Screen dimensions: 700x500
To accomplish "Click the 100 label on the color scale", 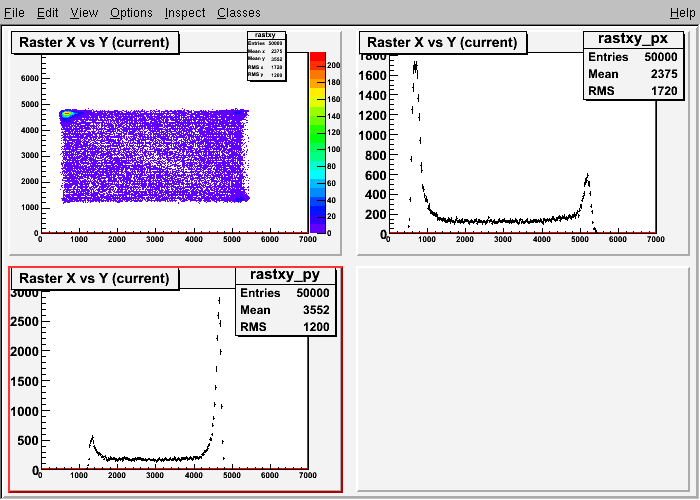I will [333, 149].
